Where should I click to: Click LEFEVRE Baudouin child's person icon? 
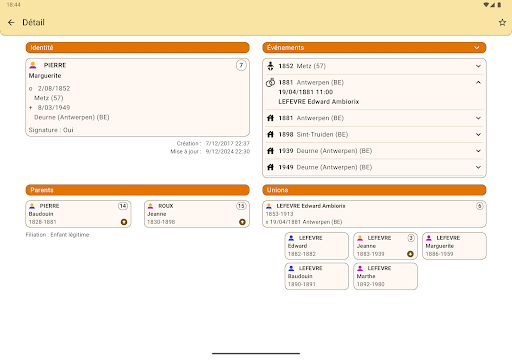pos(291,268)
